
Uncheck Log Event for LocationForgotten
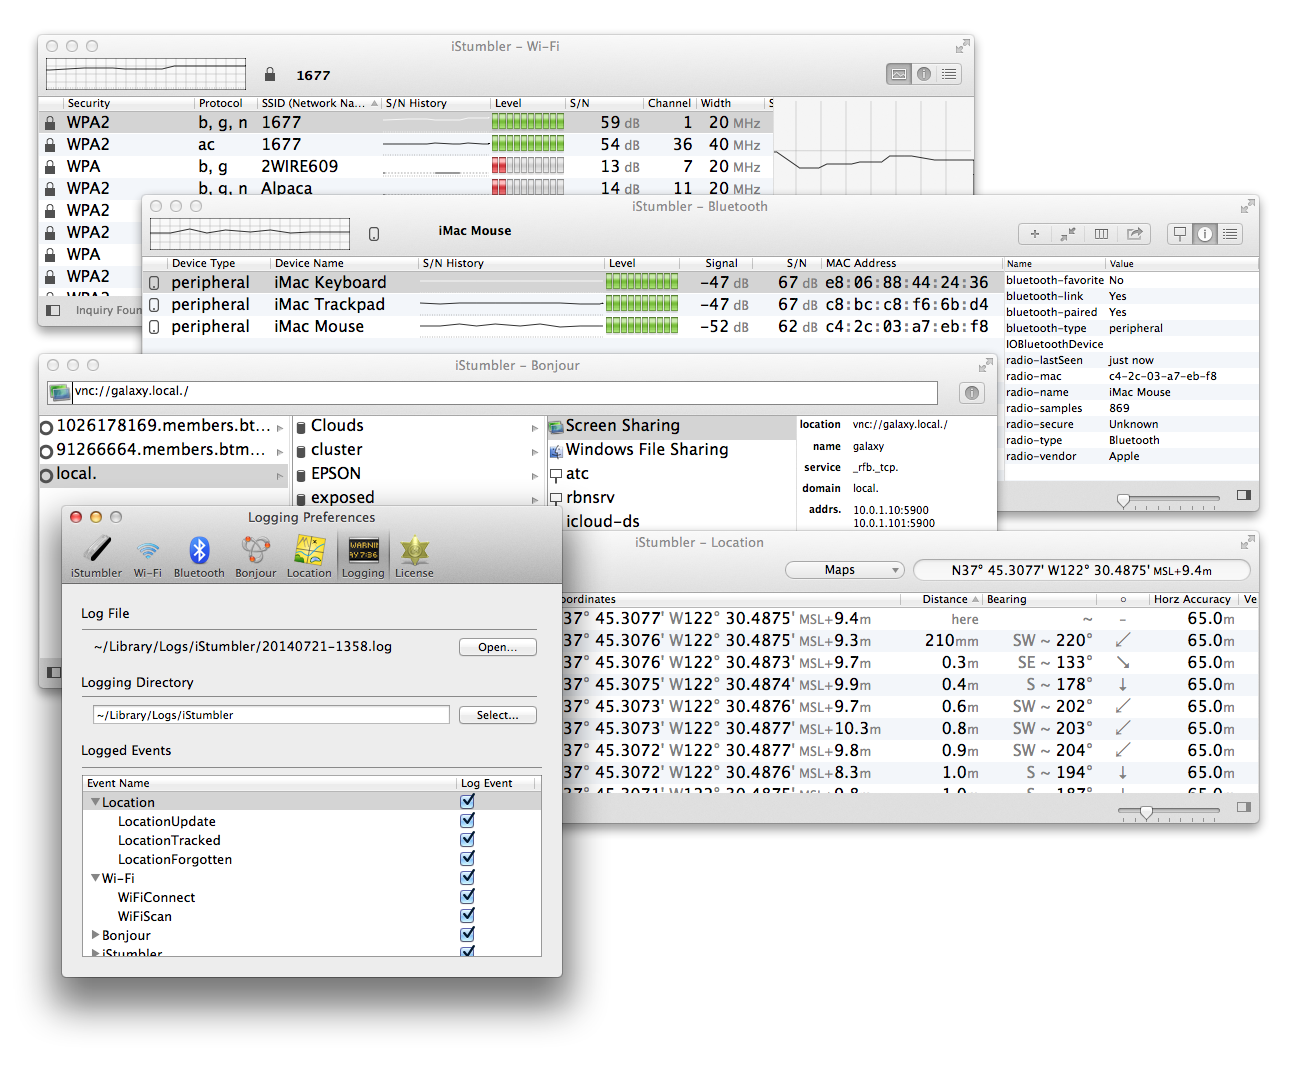click(x=467, y=858)
